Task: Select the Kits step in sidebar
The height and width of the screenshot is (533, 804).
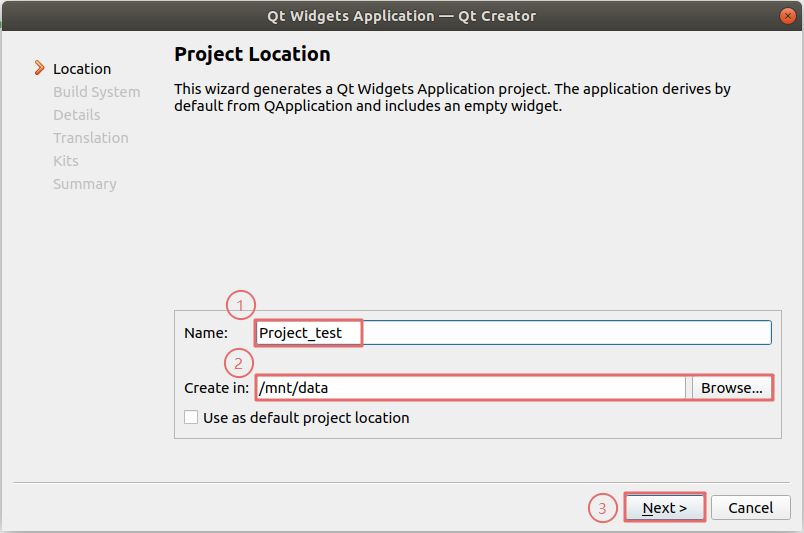Action: pyautogui.click(x=65, y=161)
